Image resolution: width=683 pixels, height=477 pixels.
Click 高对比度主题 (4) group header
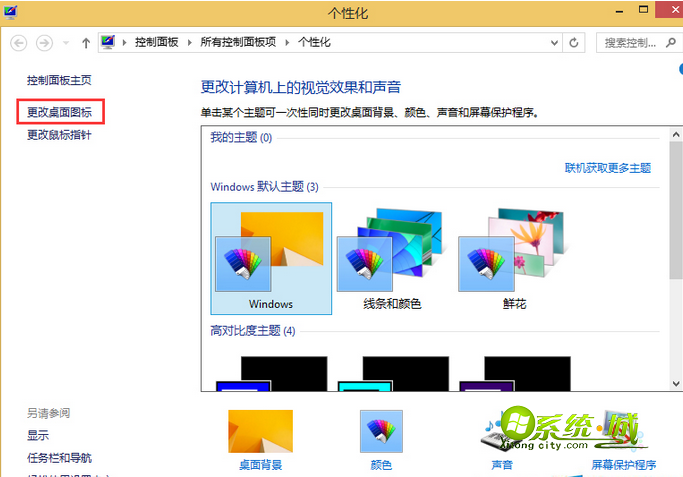[x=253, y=331]
